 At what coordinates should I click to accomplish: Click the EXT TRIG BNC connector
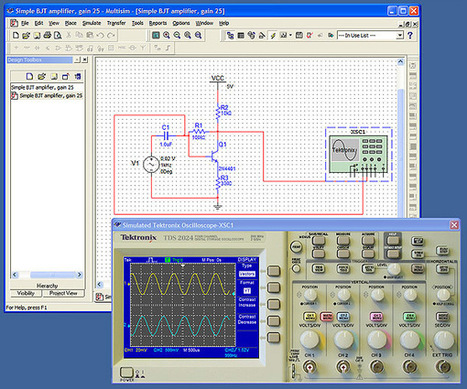point(443,367)
